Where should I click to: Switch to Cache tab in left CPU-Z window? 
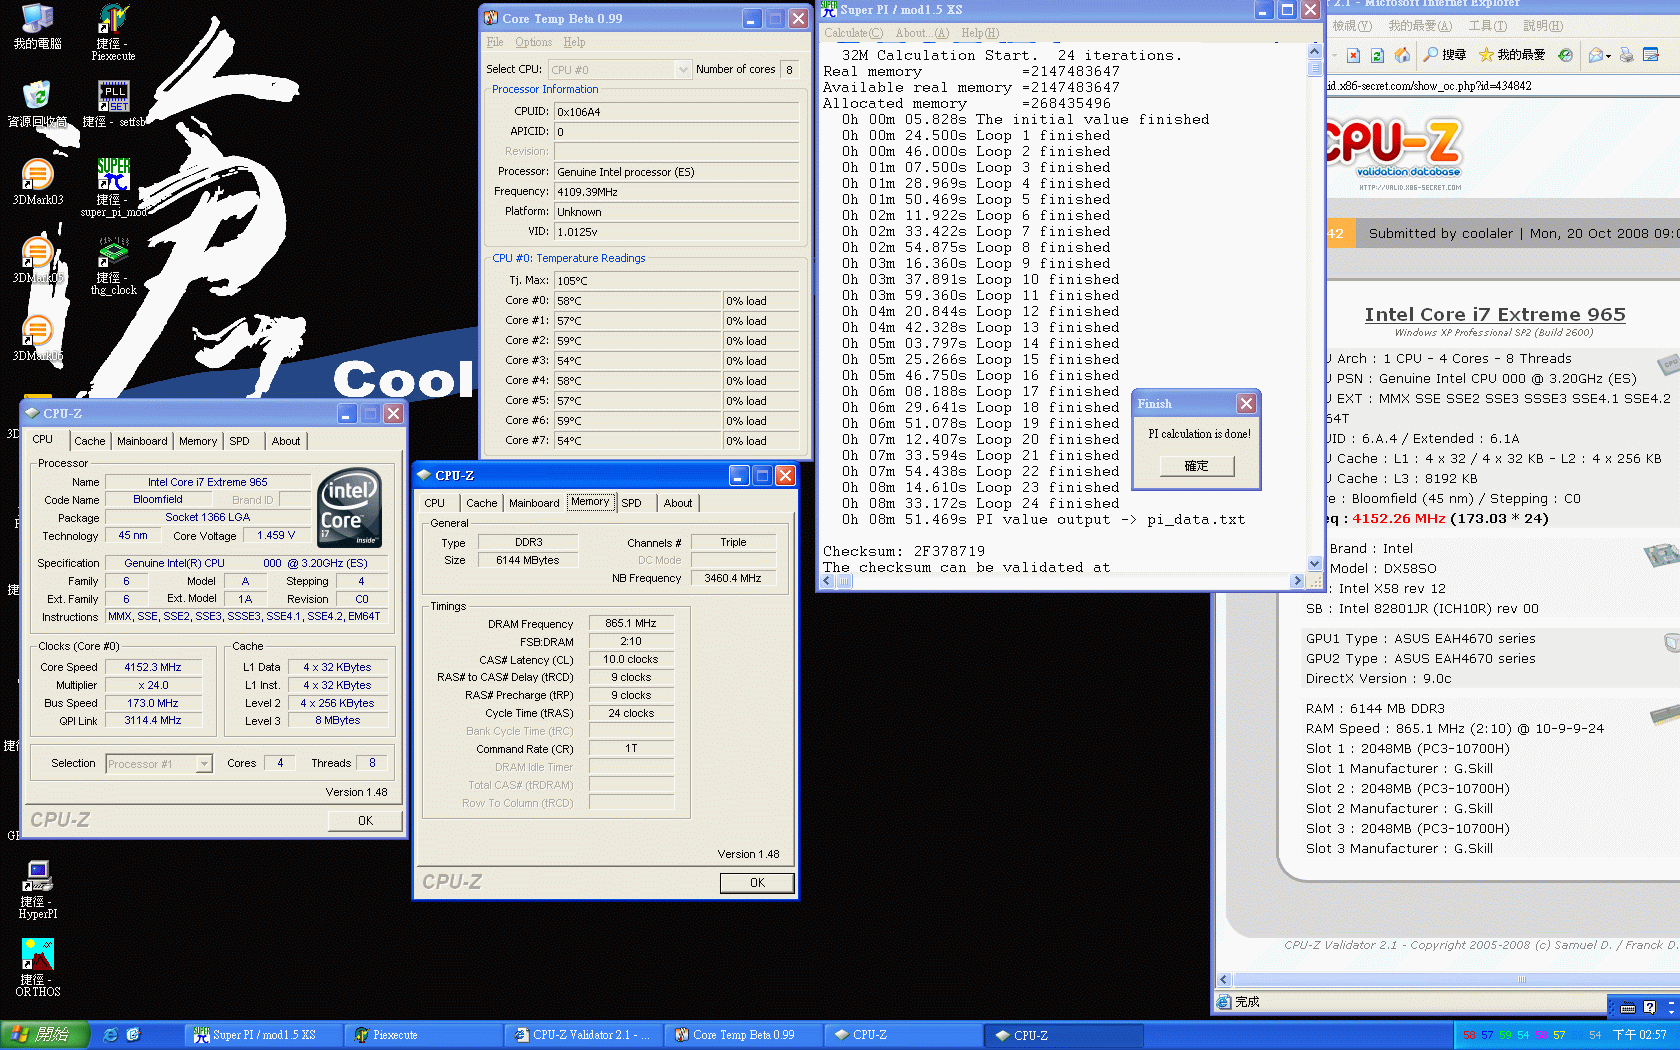(89, 441)
